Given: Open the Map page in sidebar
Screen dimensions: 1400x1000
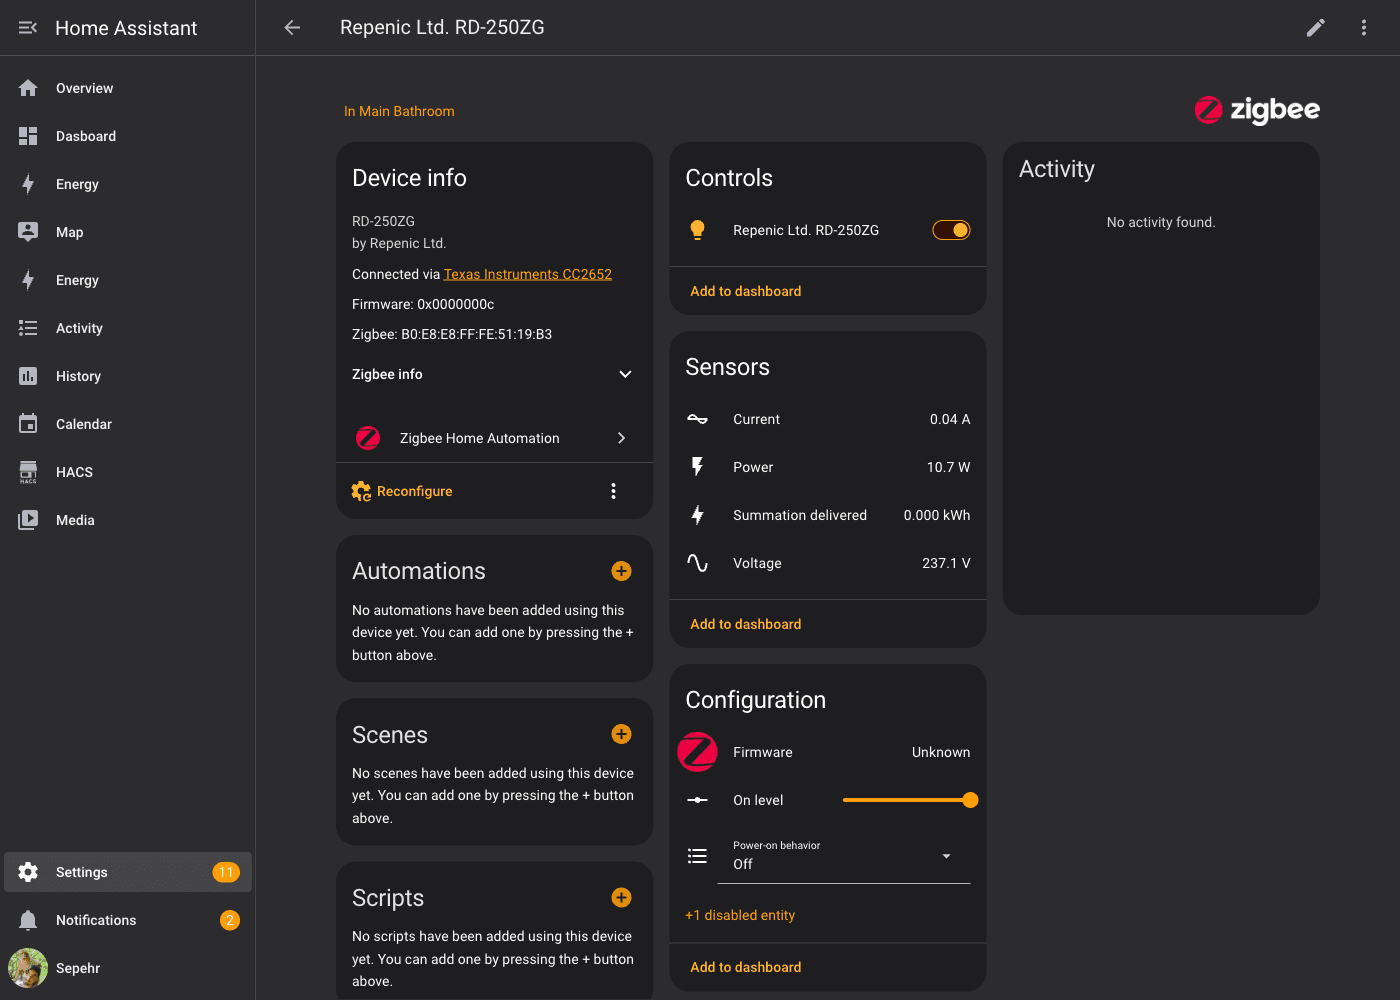Looking at the screenshot, I should [x=128, y=232].
